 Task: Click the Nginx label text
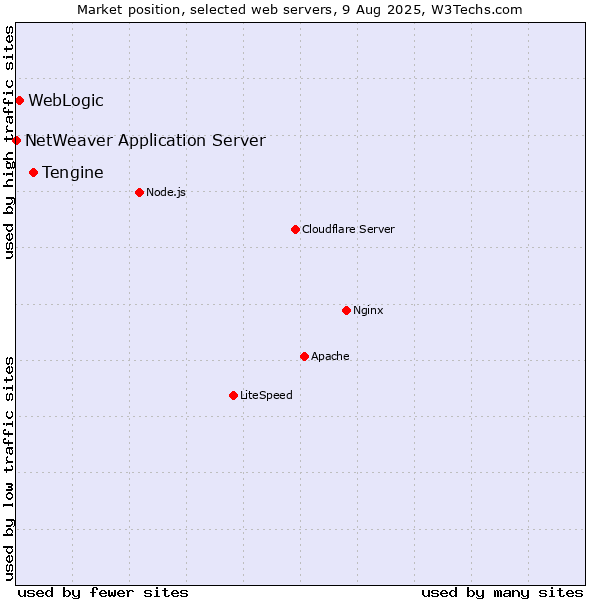[x=368, y=310]
